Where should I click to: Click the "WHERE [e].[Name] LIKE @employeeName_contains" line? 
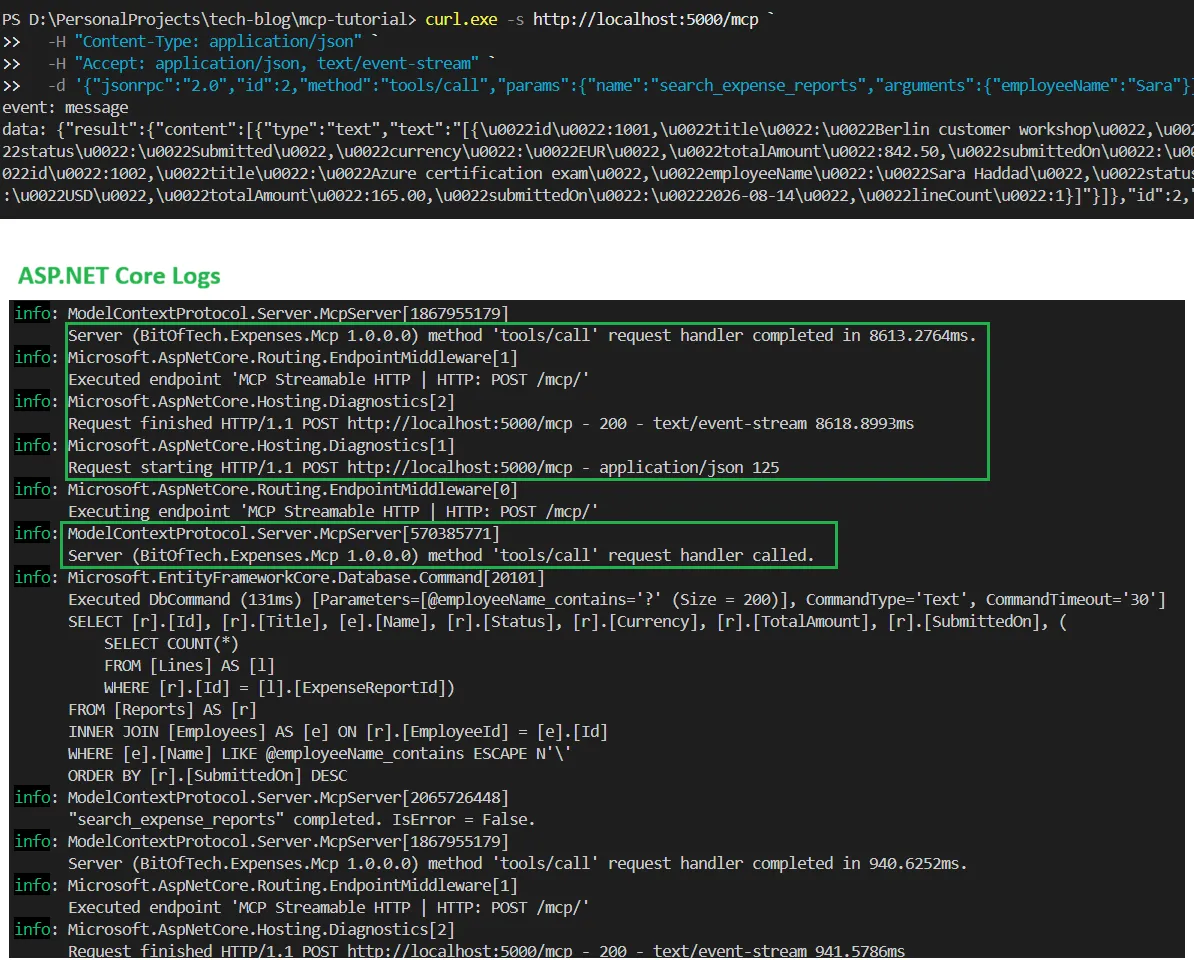pos(320,754)
